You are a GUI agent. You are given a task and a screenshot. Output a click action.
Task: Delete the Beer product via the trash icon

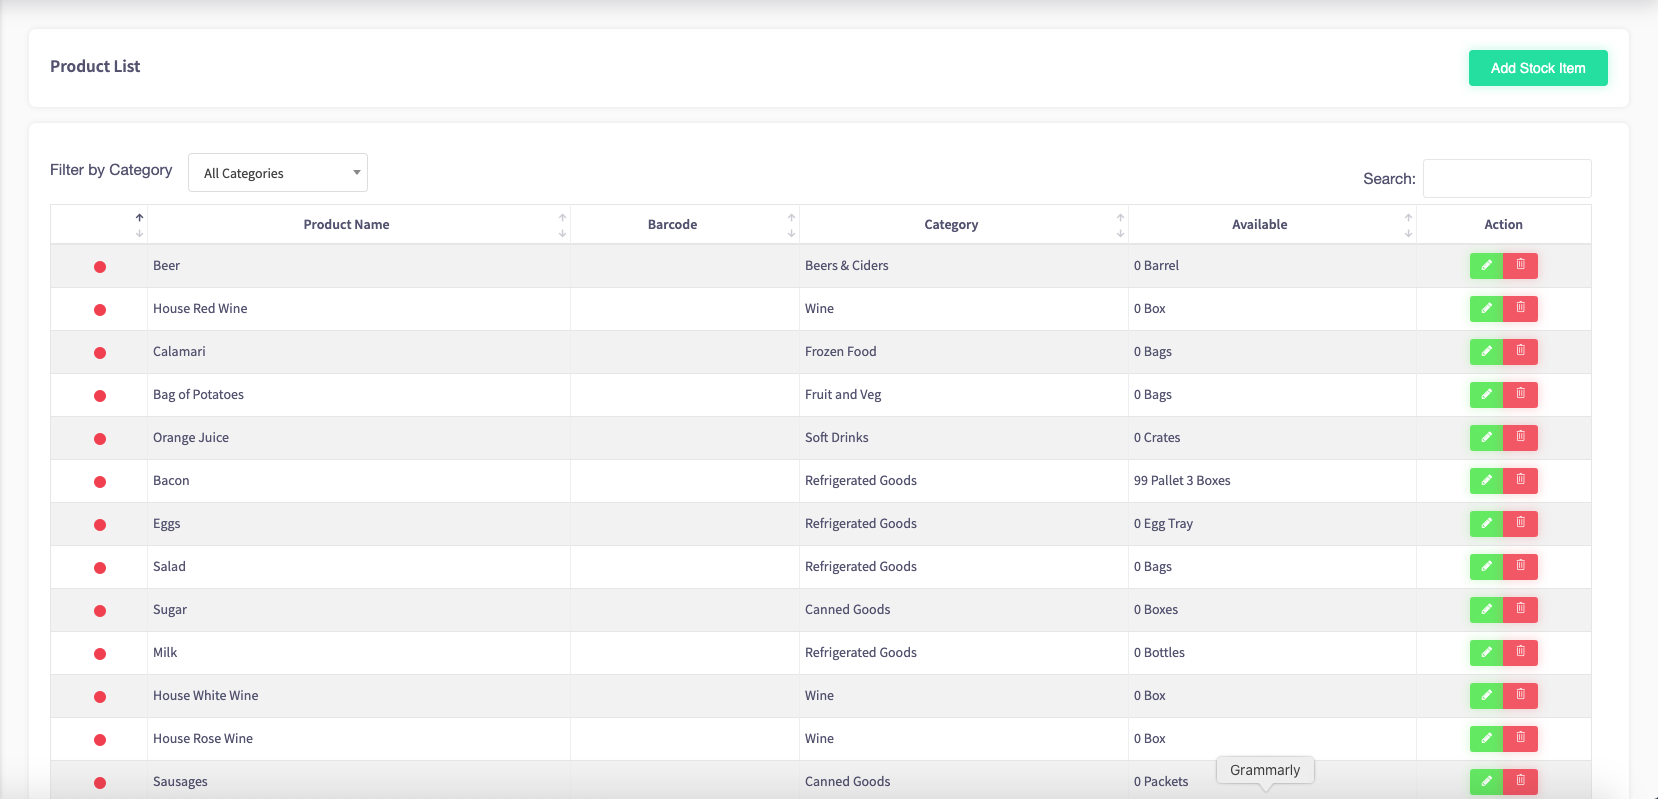(x=1520, y=265)
